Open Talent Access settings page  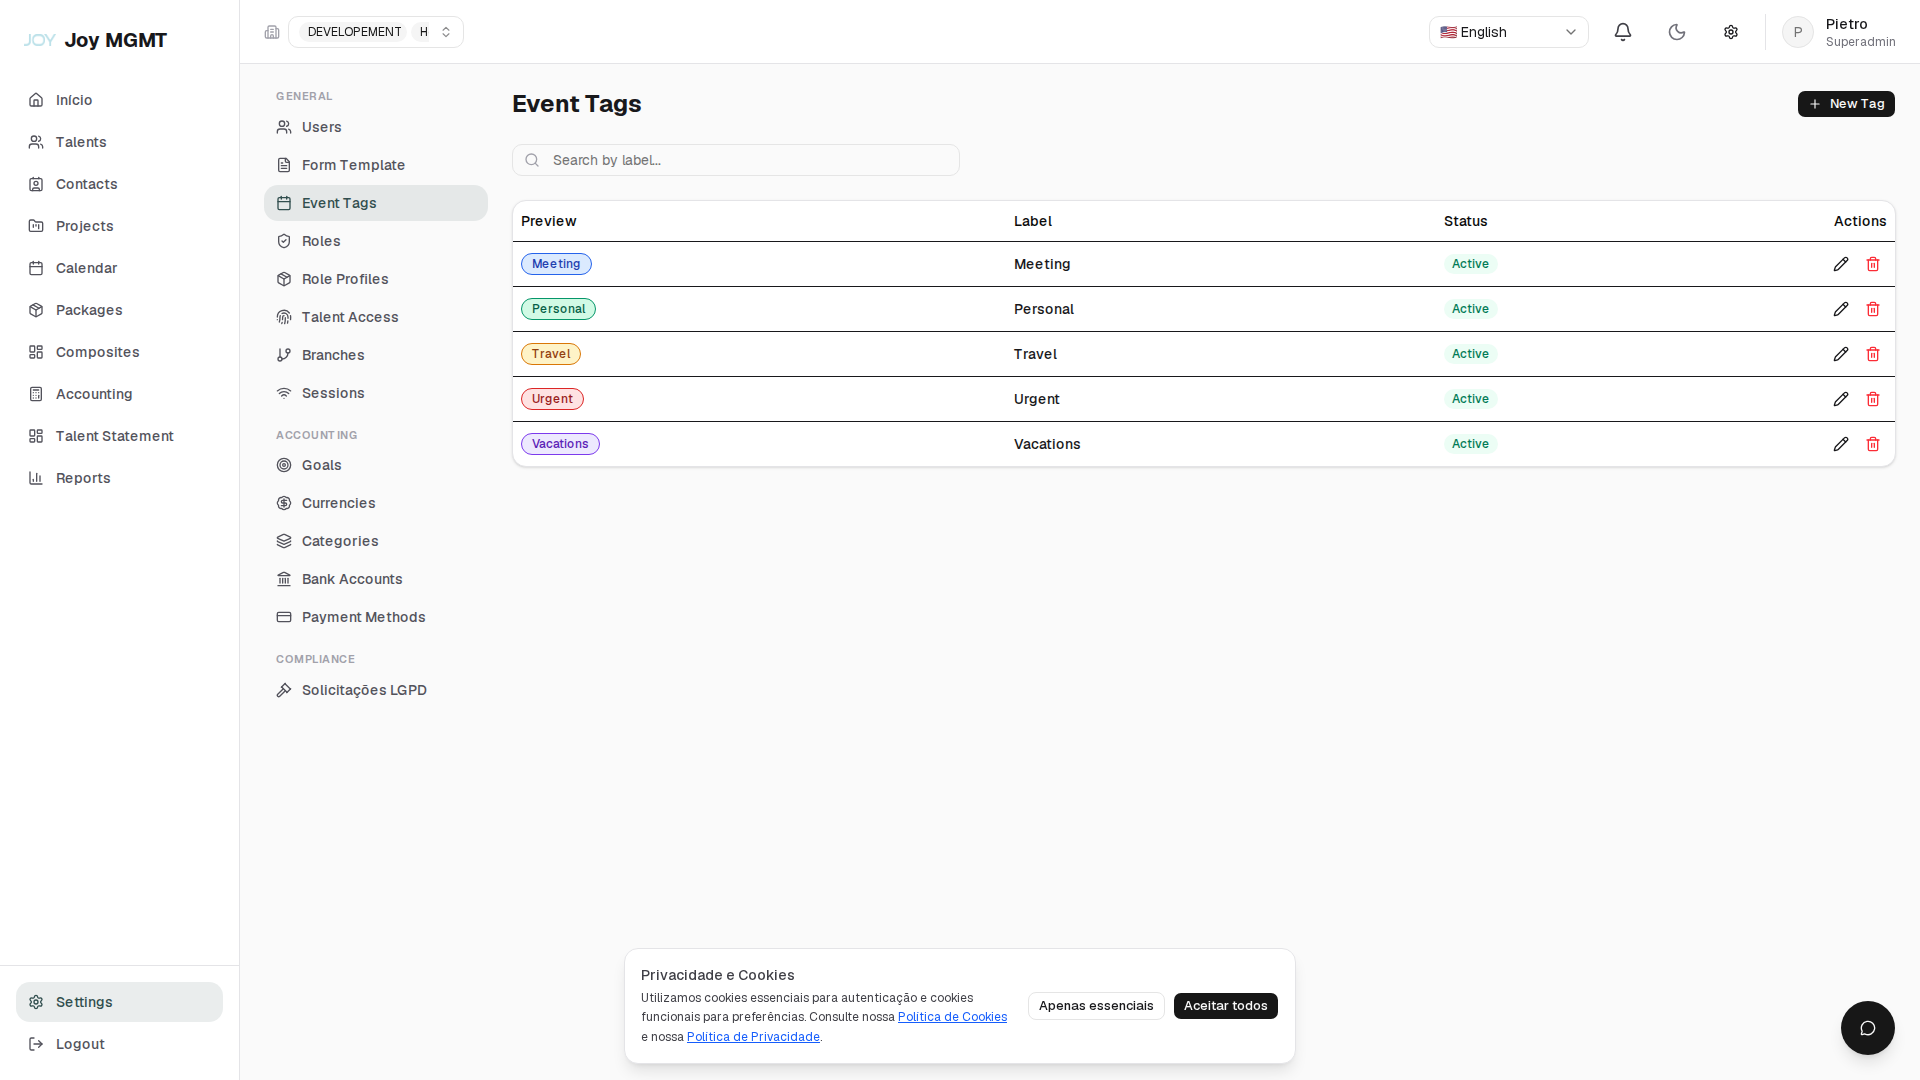(376, 317)
